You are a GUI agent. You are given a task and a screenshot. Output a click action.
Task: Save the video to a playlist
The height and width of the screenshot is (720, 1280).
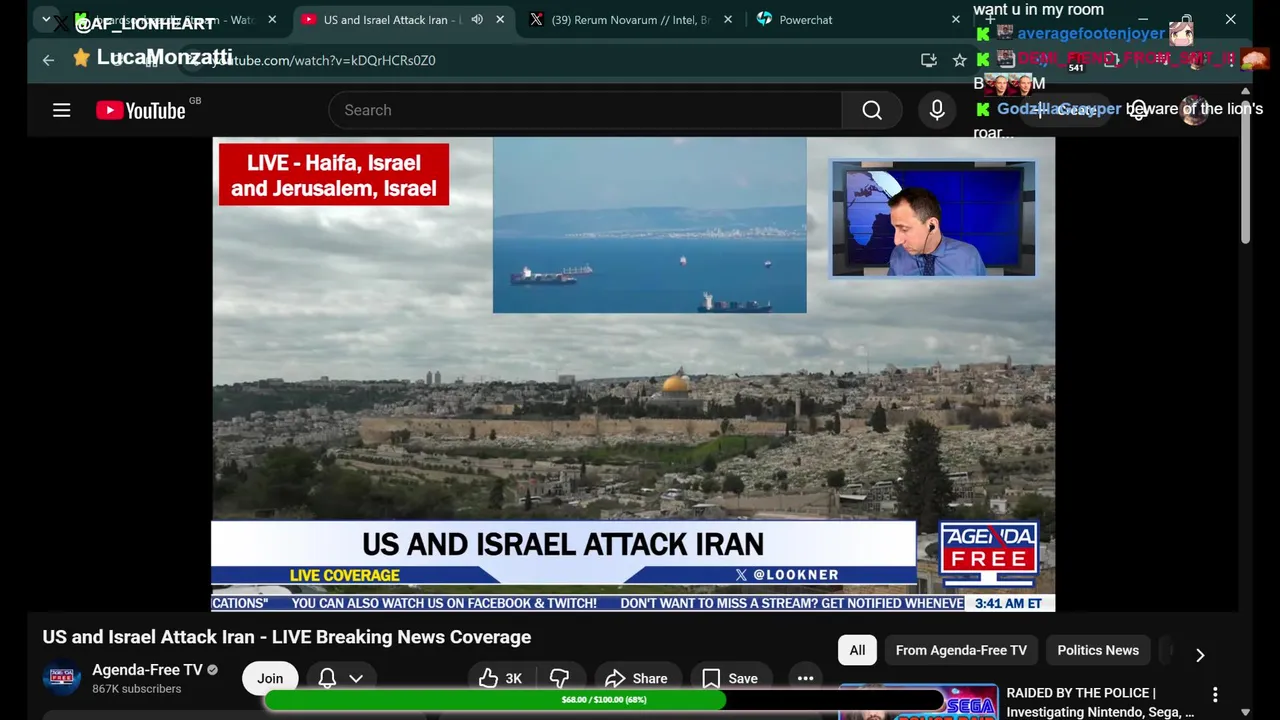[x=729, y=678]
